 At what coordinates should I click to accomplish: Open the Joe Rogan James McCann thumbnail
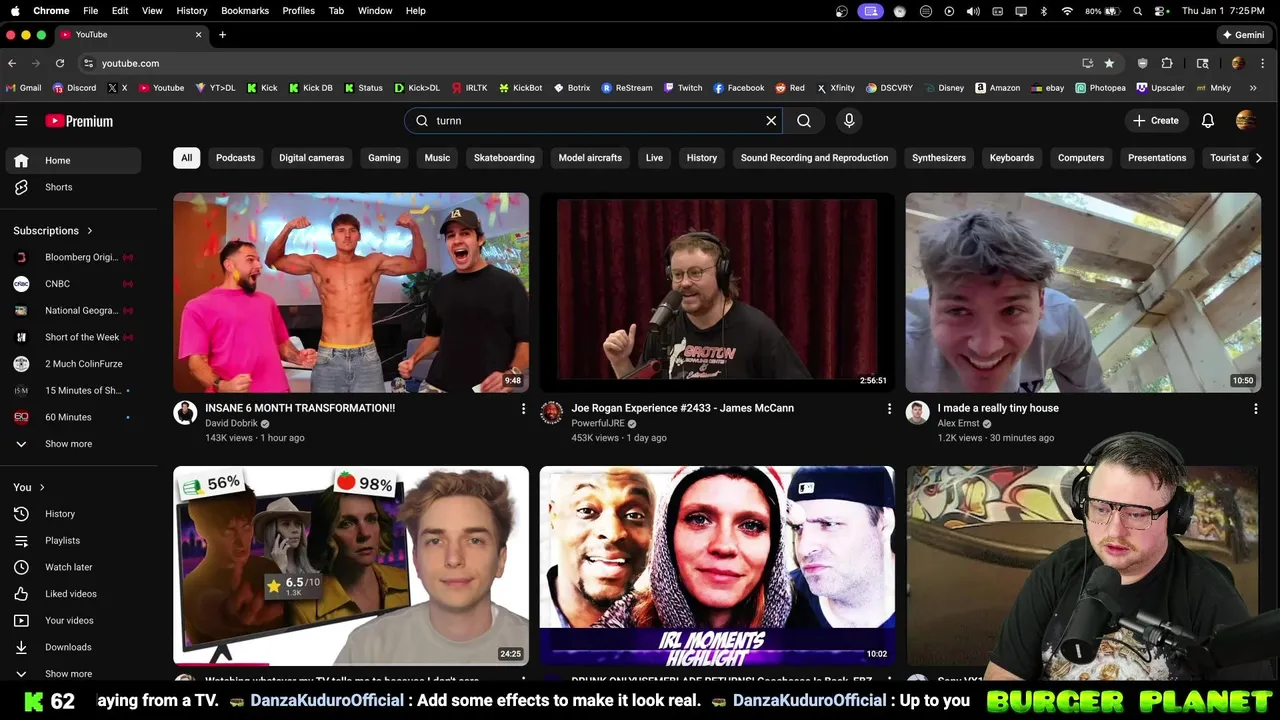tap(717, 292)
